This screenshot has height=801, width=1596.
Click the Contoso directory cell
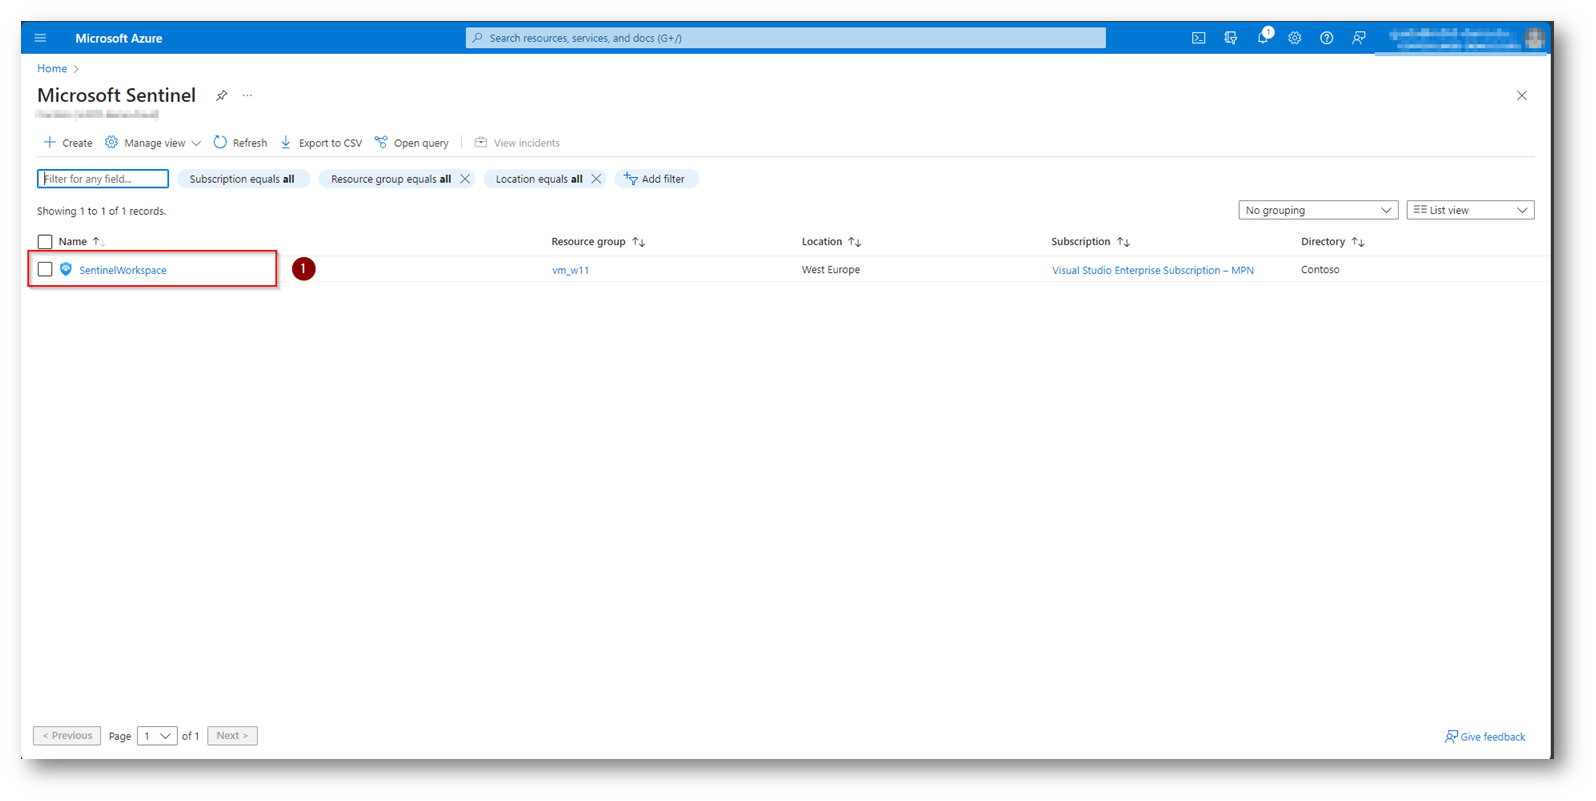(x=1320, y=270)
